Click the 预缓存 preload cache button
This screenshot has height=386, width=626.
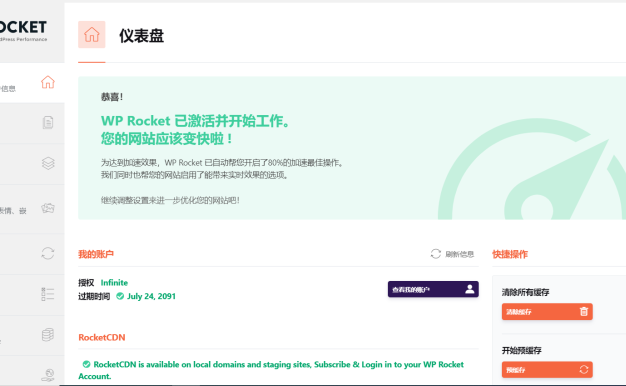tap(547, 370)
